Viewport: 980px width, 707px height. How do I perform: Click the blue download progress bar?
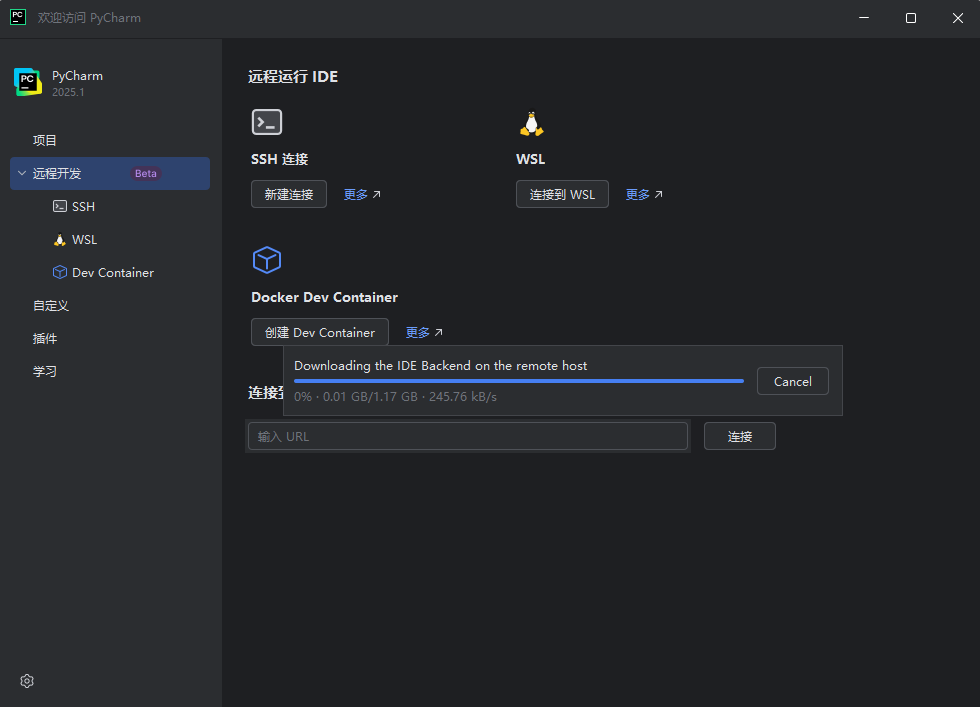519,381
